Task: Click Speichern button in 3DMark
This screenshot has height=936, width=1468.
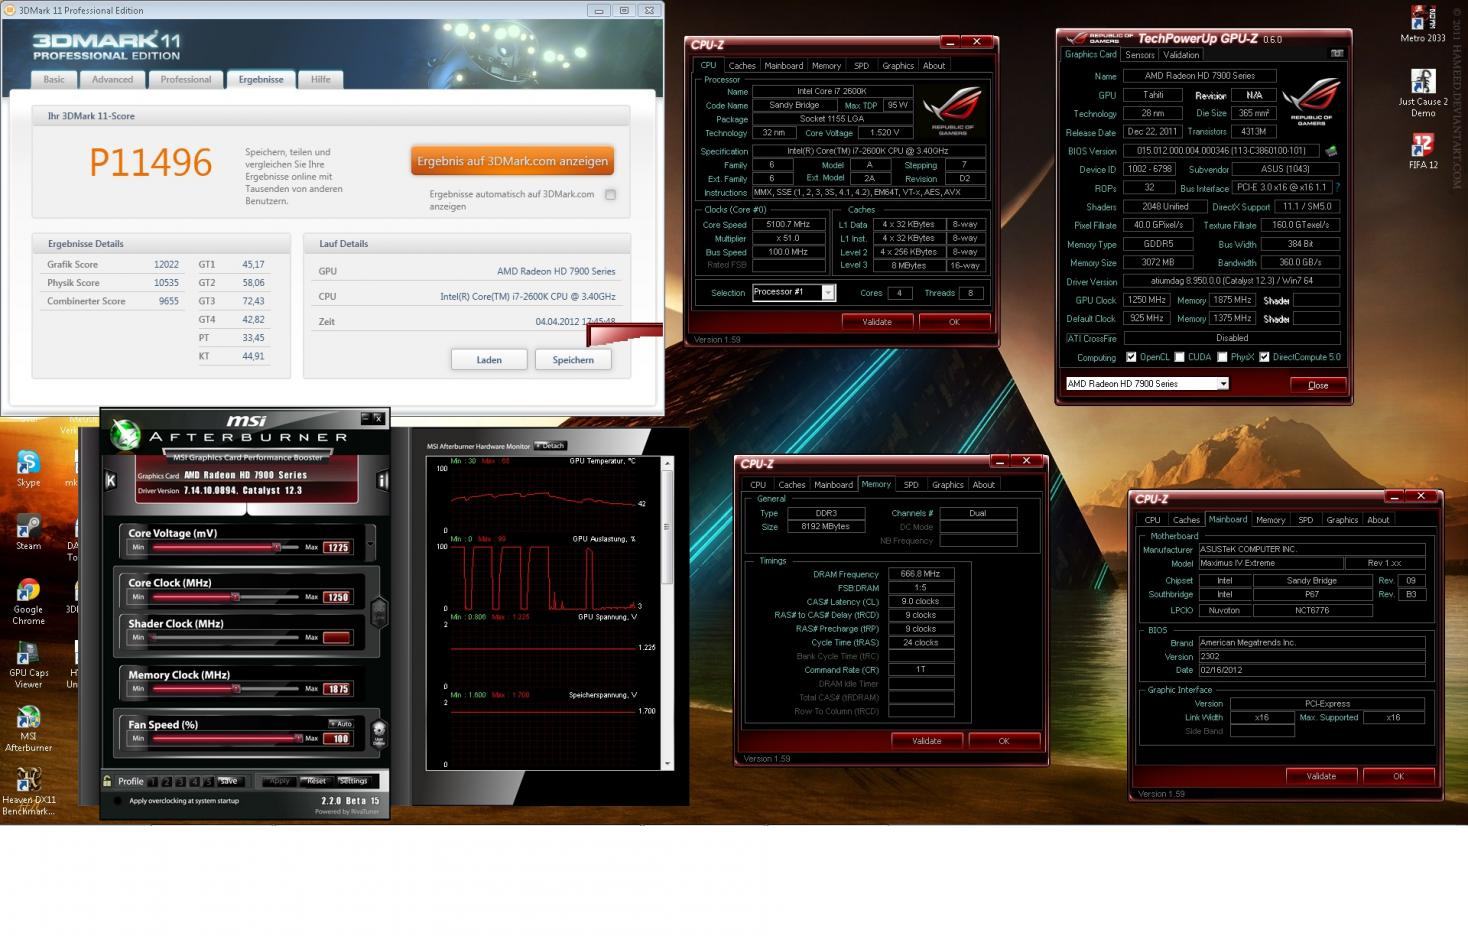Action: click(x=573, y=360)
